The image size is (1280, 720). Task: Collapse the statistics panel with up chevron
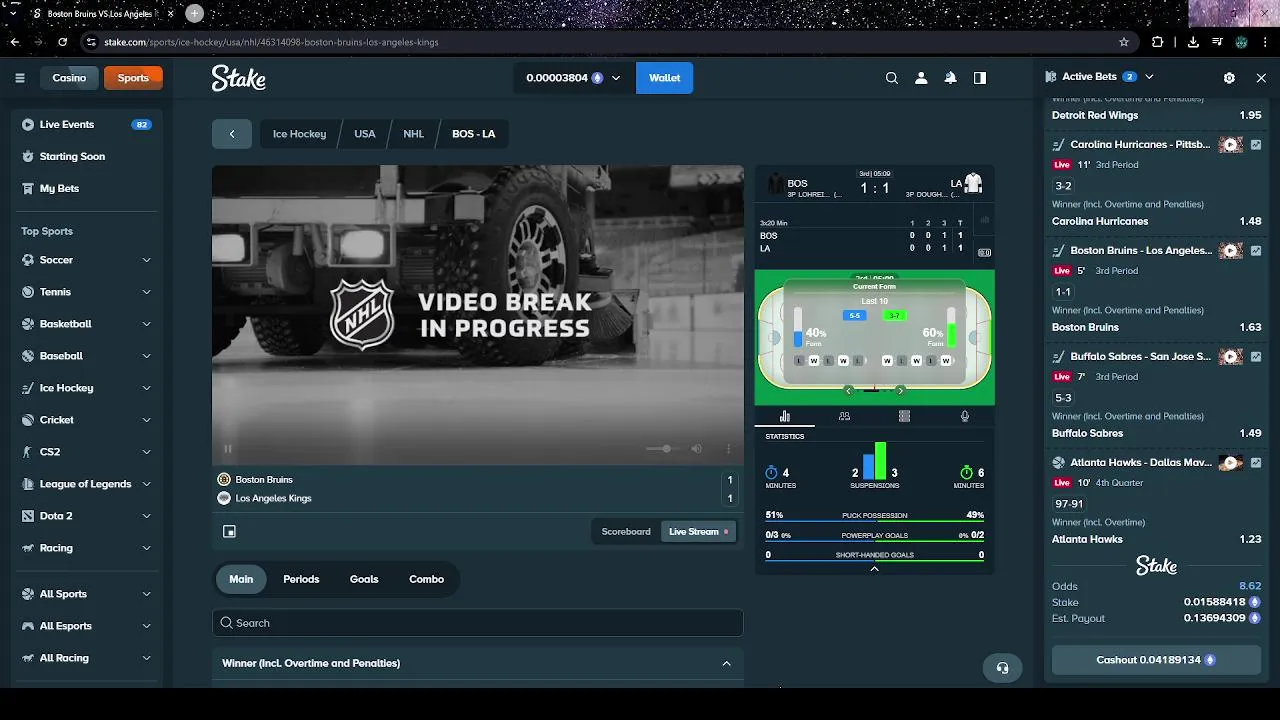point(874,568)
